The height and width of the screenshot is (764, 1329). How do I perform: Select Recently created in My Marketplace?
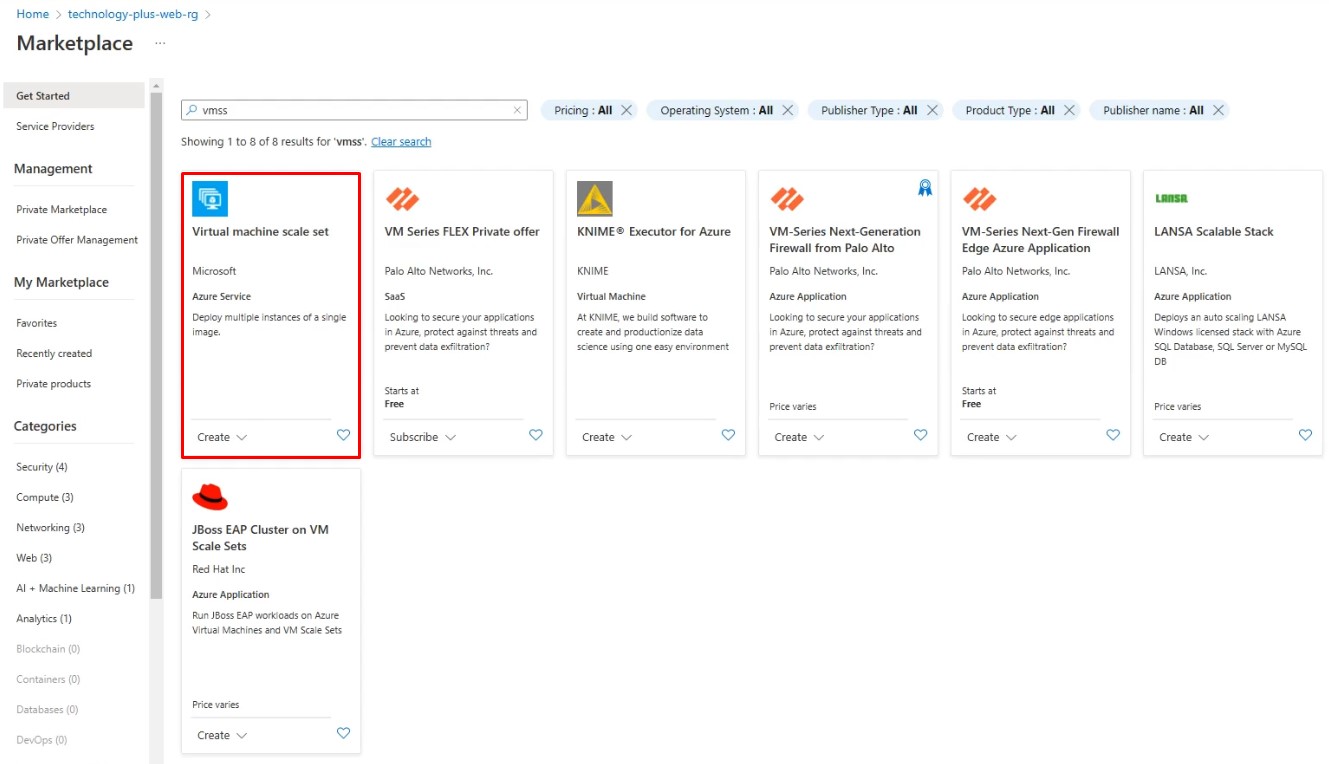54,353
